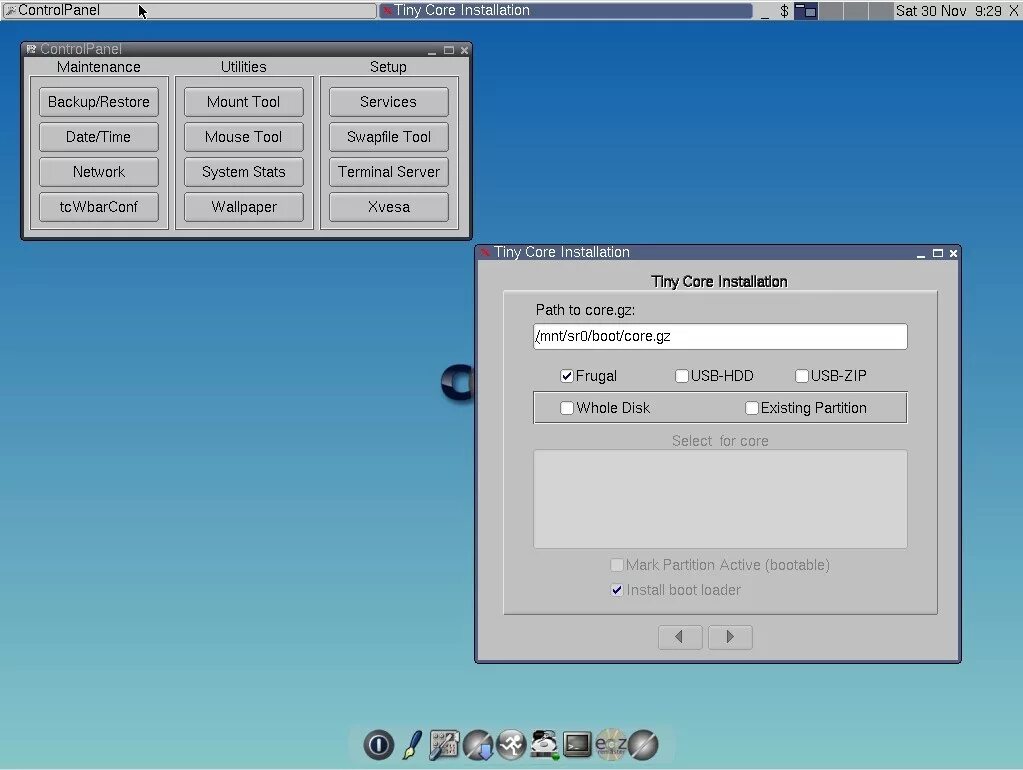Click the Run Program running-man icon

pos(512,745)
